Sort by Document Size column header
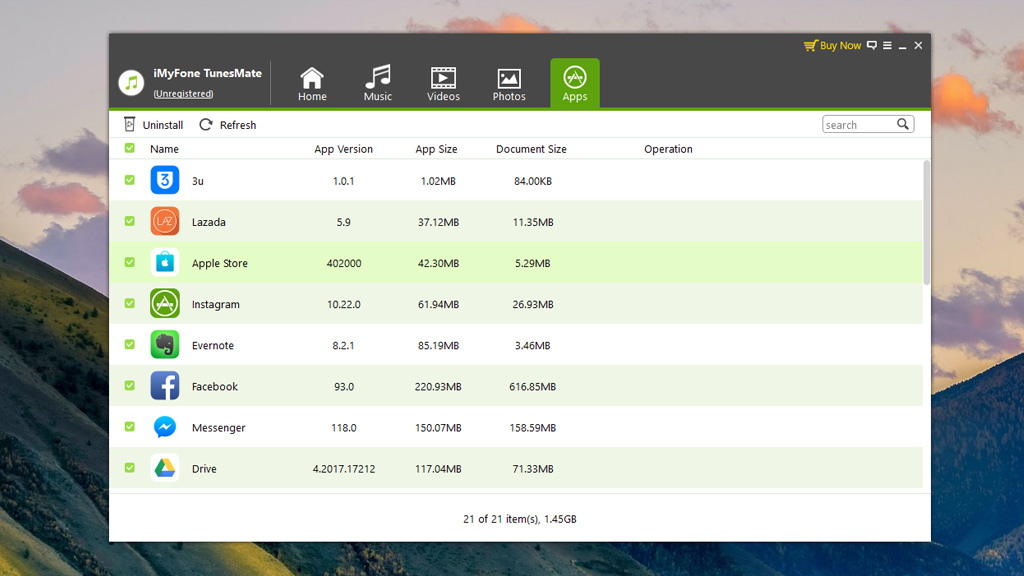1024x576 pixels. click(x=531, y=149)
